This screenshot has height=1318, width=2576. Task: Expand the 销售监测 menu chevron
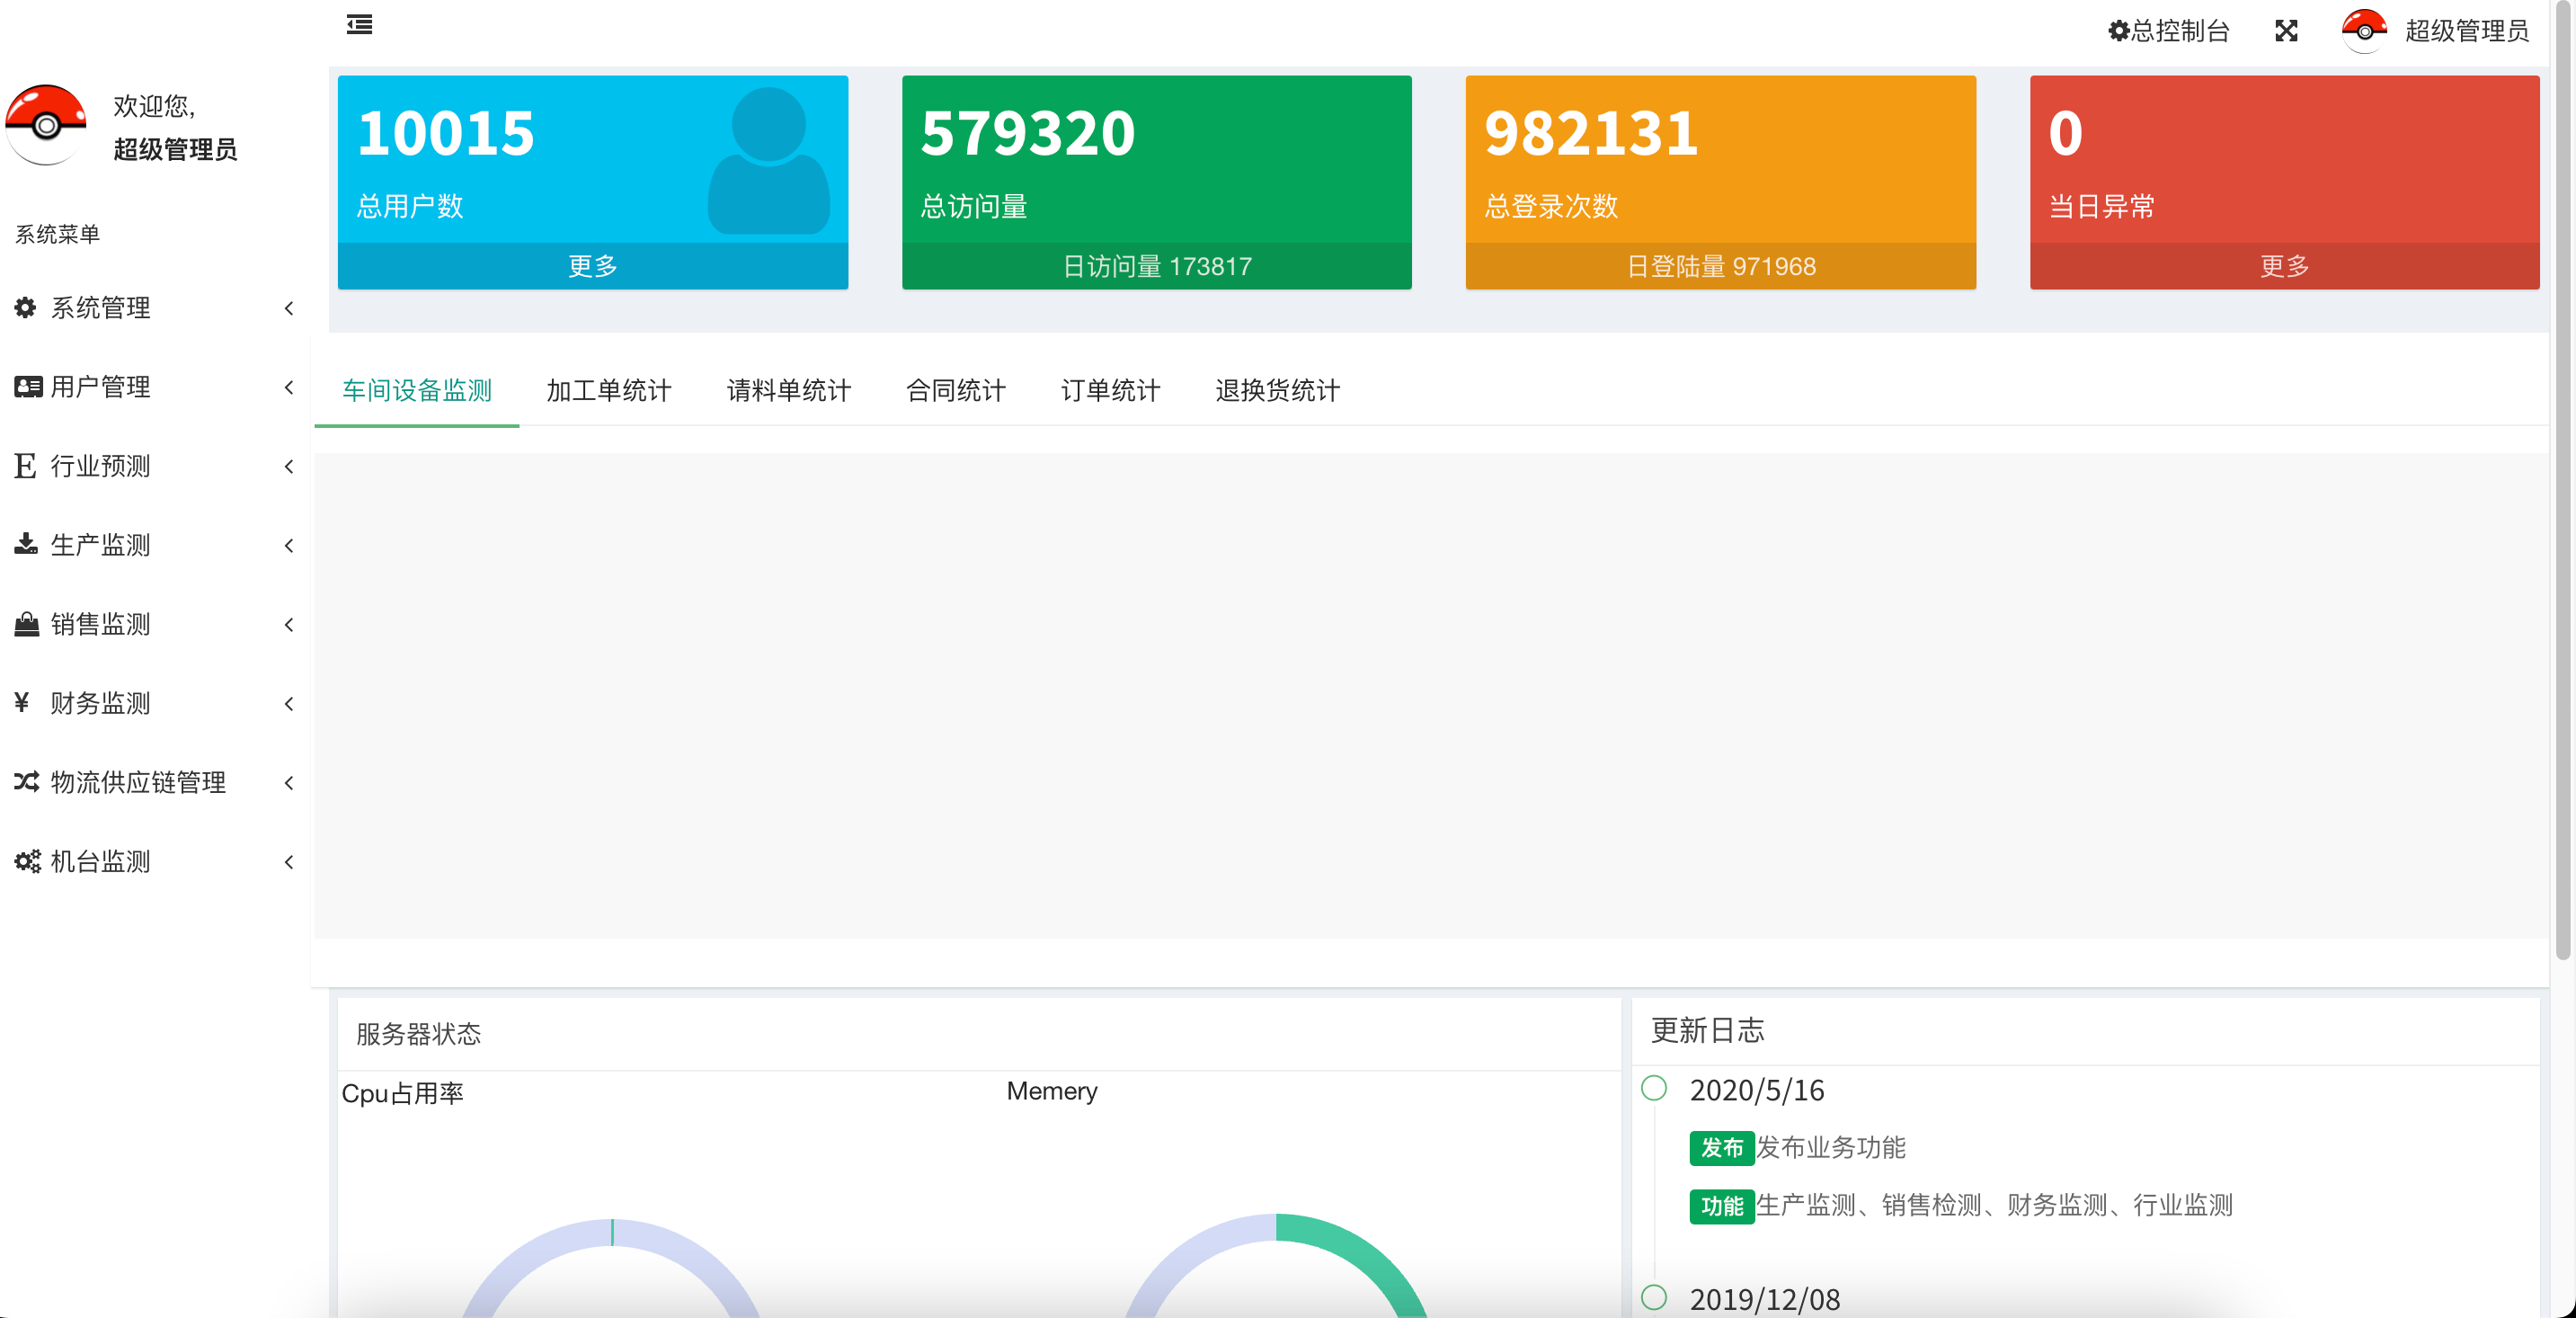(289, 624)
